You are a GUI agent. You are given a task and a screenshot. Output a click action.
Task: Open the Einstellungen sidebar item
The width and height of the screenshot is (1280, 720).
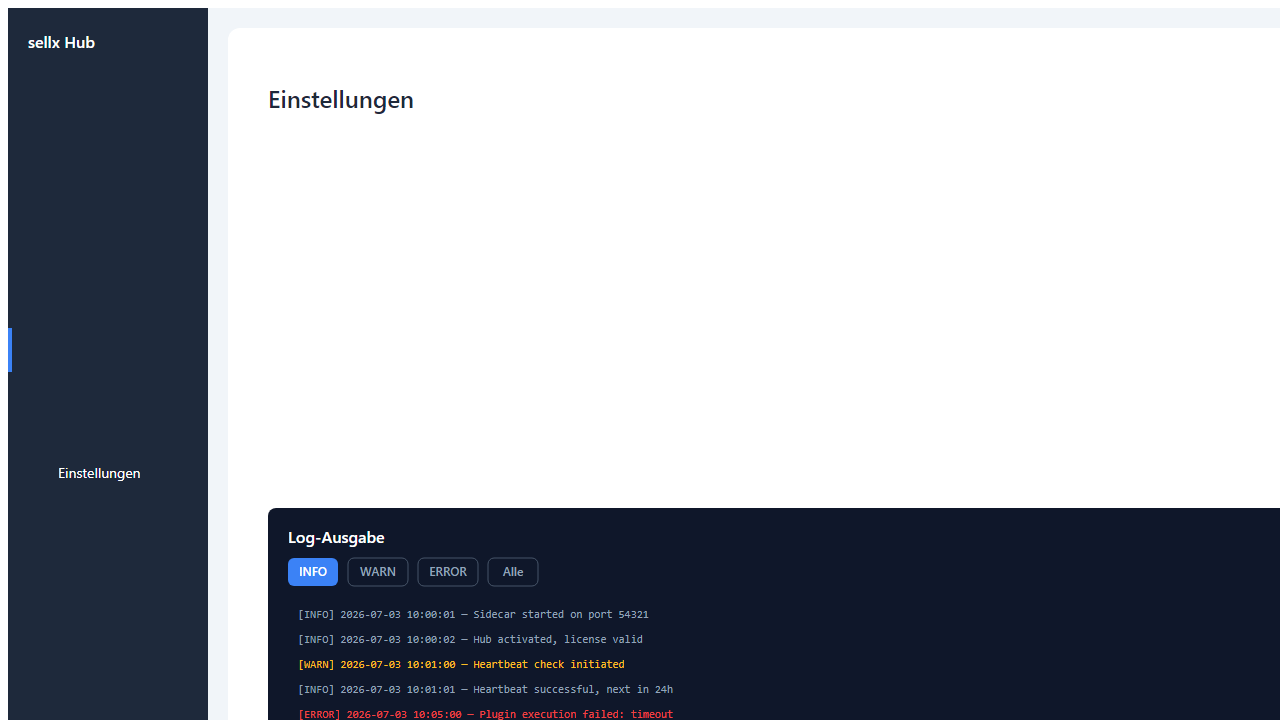(99, 473)
